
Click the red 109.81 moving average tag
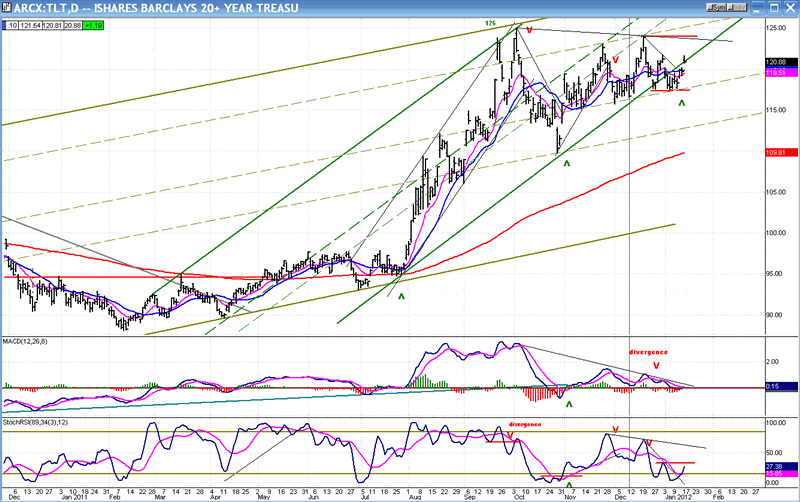[776, 153]
